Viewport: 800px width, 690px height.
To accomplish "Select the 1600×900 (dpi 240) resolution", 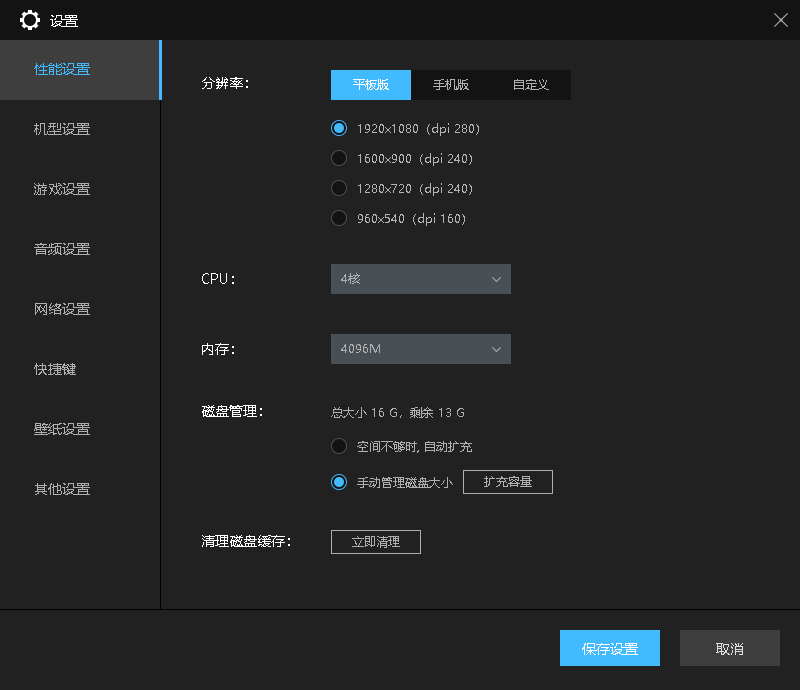I will click(339, 158).
